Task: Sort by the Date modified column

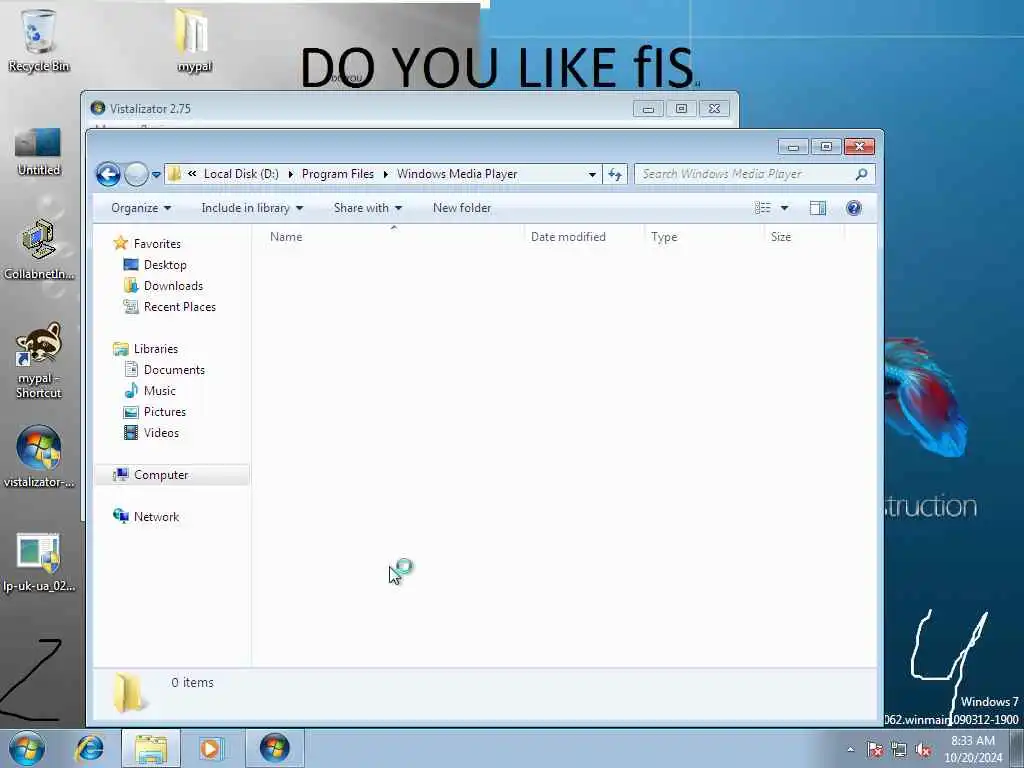Action: (584, 237)
